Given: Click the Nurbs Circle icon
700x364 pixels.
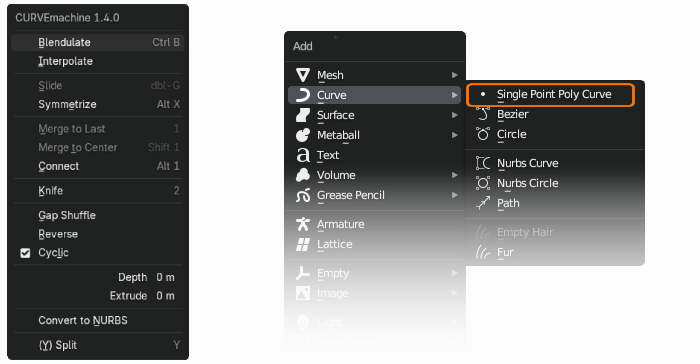Looking at the screenshot, I should [483, 183].
